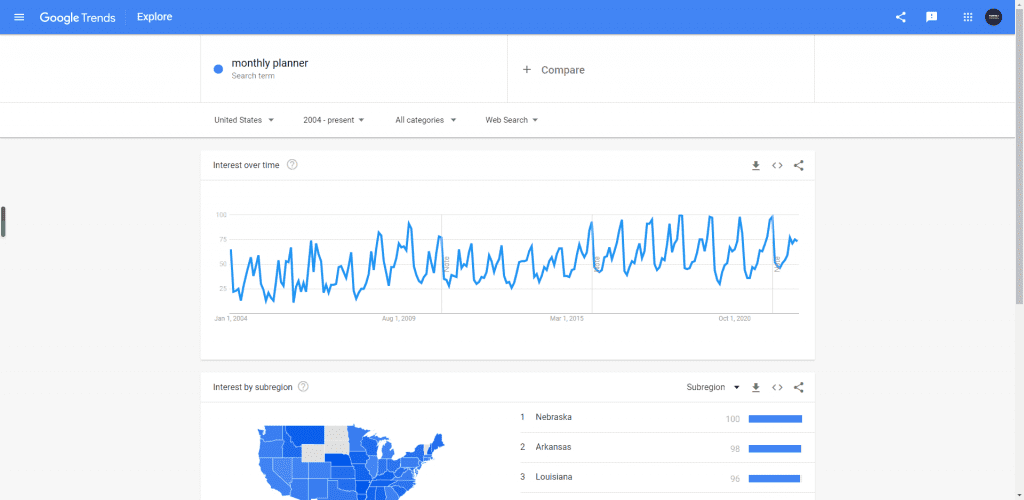
Task: Open the send feedback icon
Action: (931, 17)
